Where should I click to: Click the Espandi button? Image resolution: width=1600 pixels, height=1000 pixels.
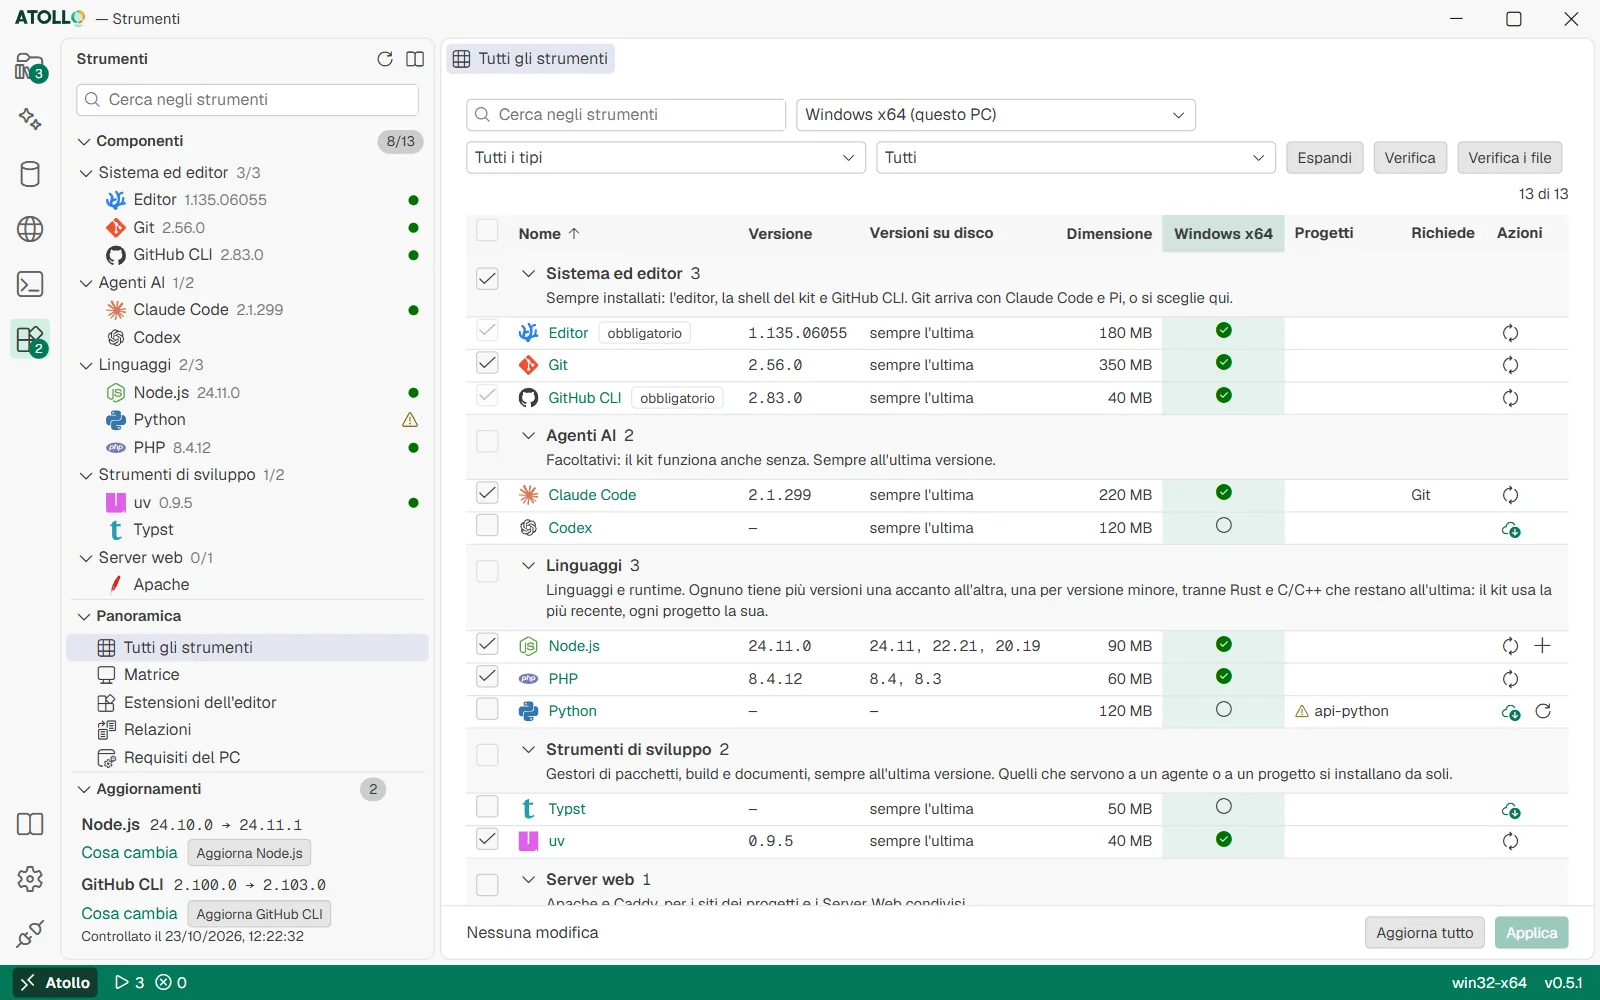1324,158
